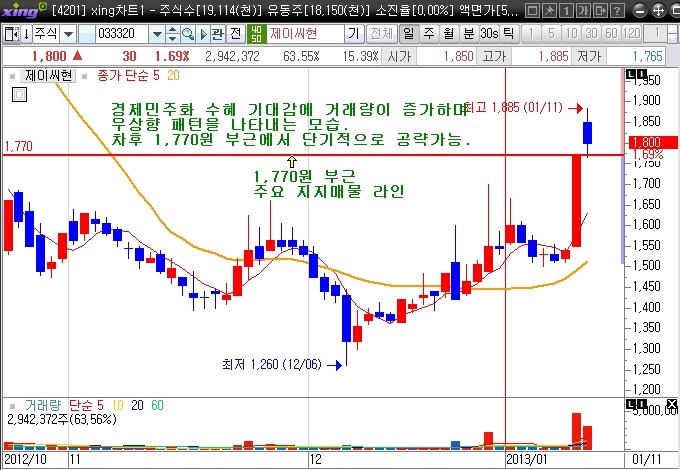
Task: Click the price axis LC icon
Action: pos(636,75)
